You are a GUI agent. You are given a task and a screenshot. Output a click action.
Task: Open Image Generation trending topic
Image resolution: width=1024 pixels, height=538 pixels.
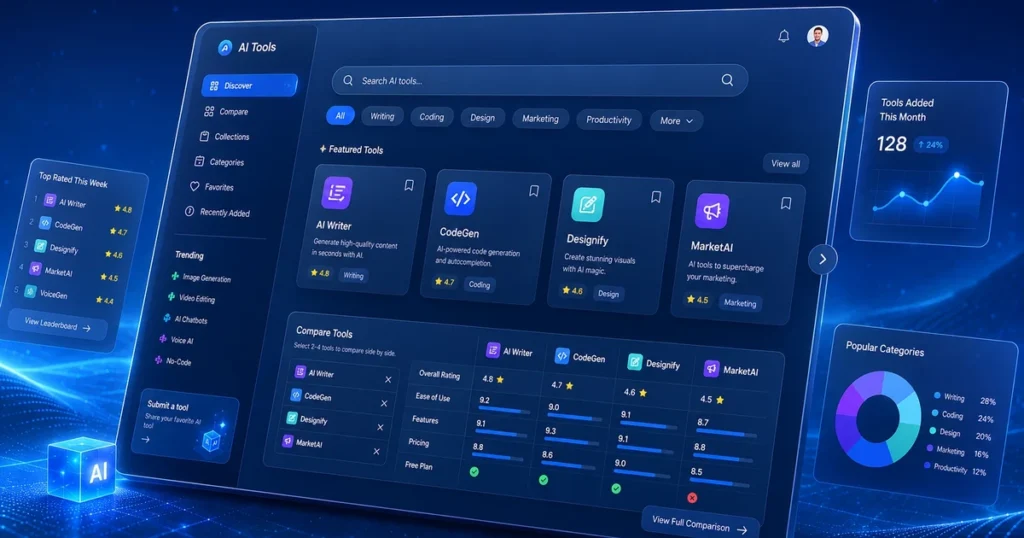[x=201, y=277]
